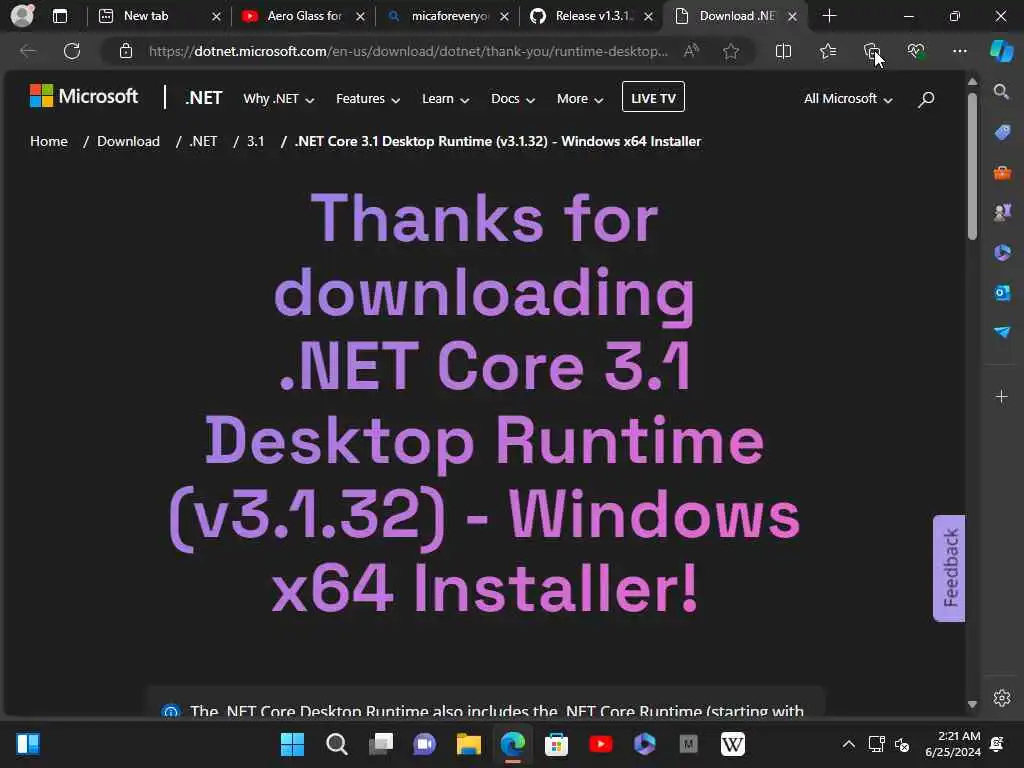The image size is (1024, 768).
Task: Click LIVE TV button
Action: coord(653,97)
